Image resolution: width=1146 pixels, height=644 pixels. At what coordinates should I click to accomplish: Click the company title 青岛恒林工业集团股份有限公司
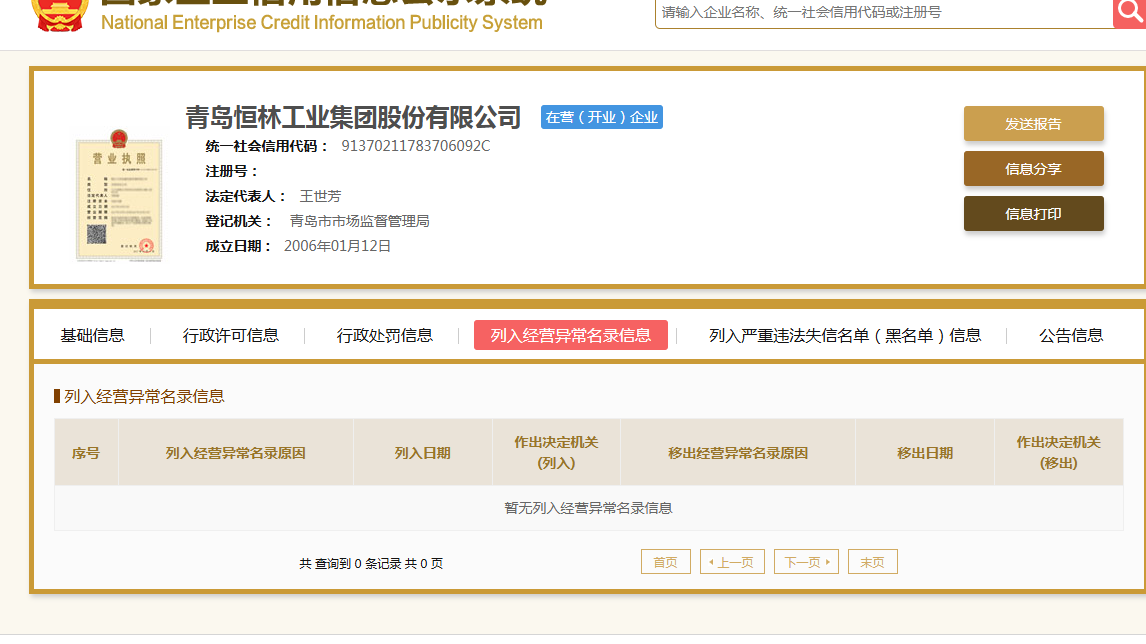click(353, 117)
